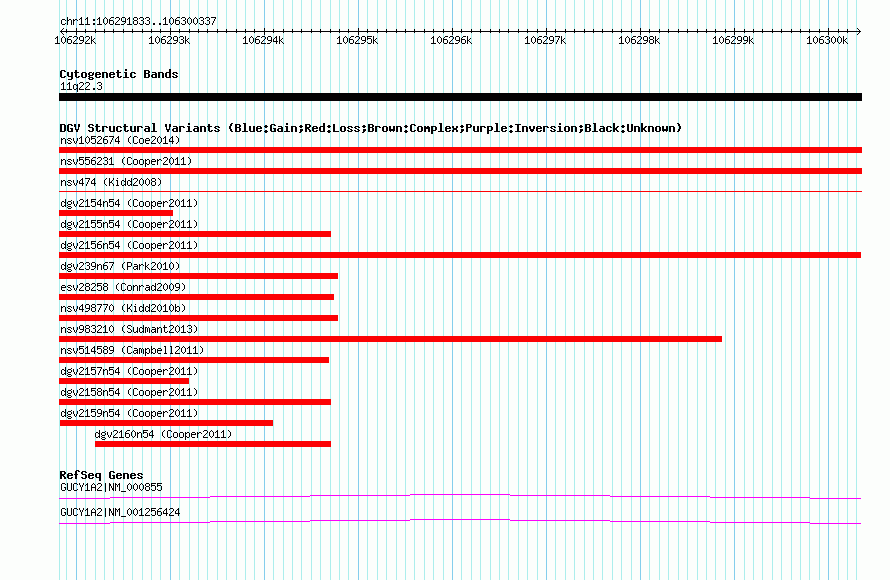
Task: Select variant label dgv2156n54 (Cooper2011)
Action: (x=129, y=245)
